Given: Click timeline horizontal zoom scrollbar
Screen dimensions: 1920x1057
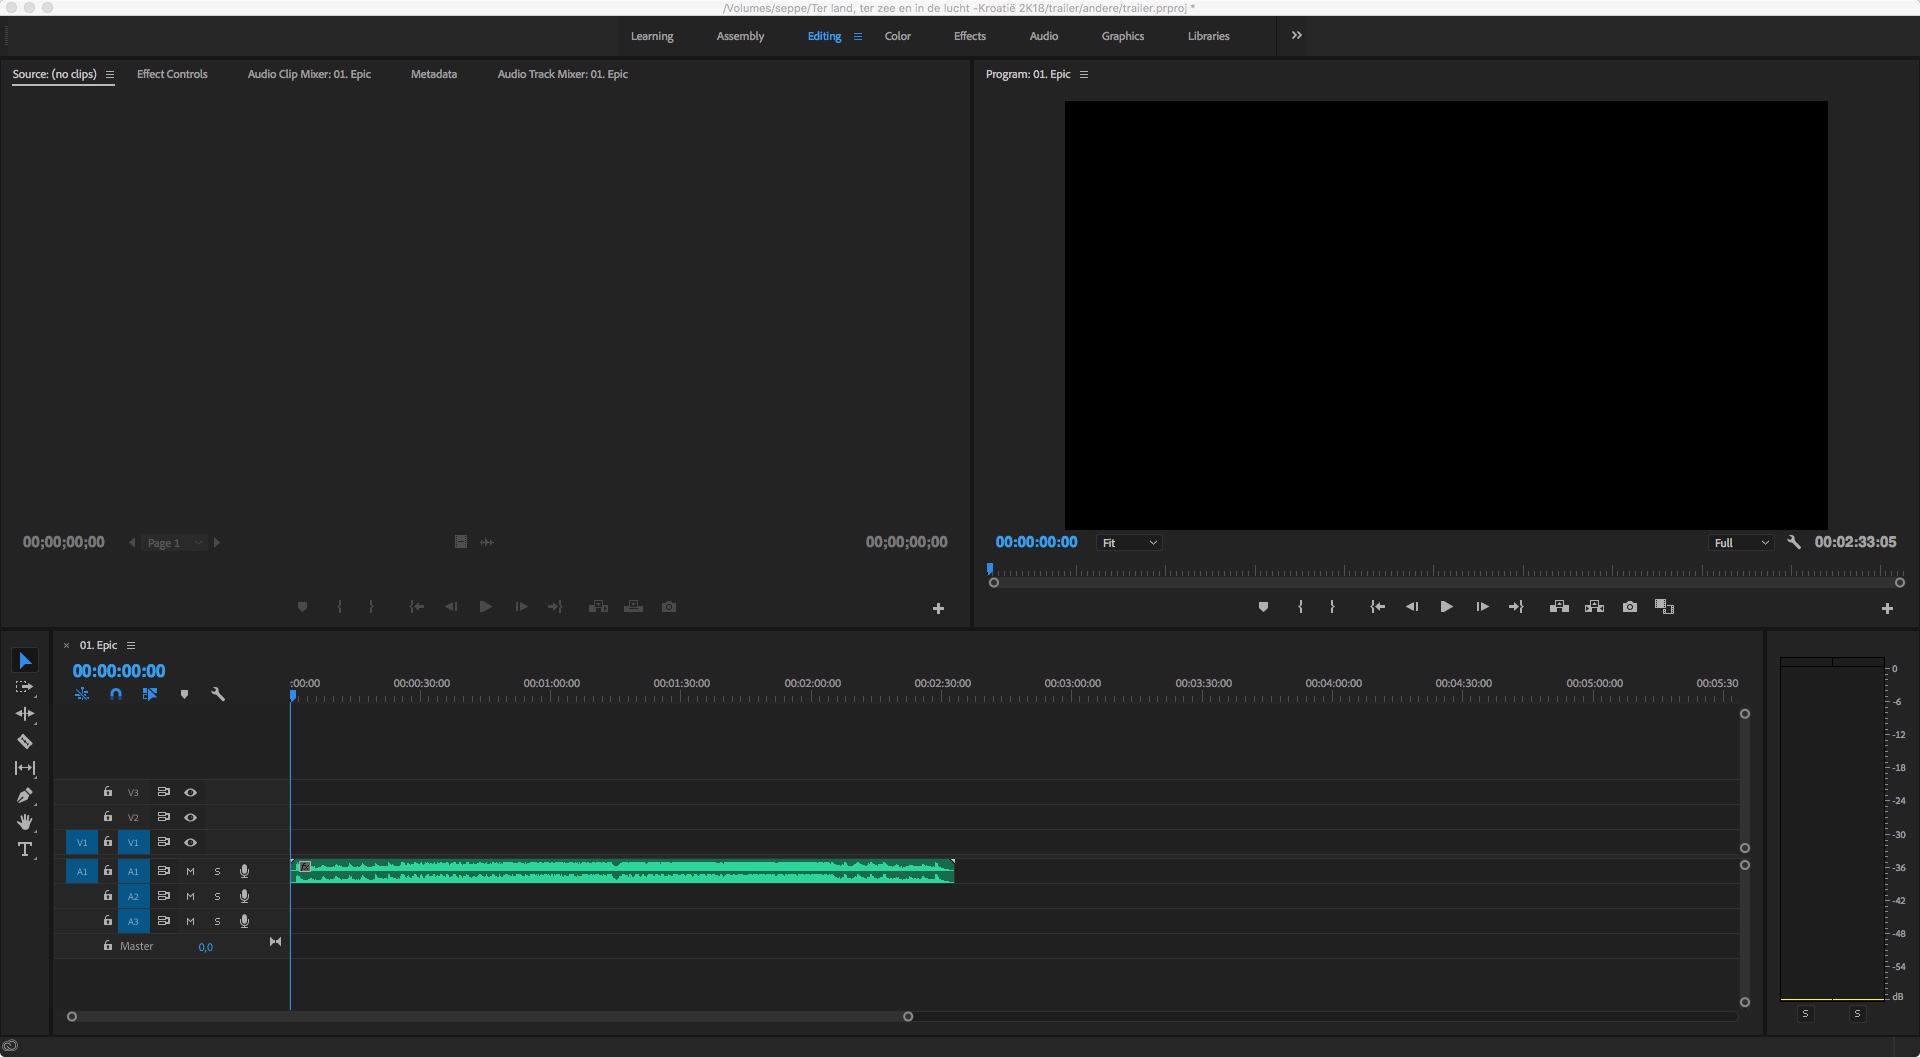Looking at the screenshot, I should [x=490, y=1017].
